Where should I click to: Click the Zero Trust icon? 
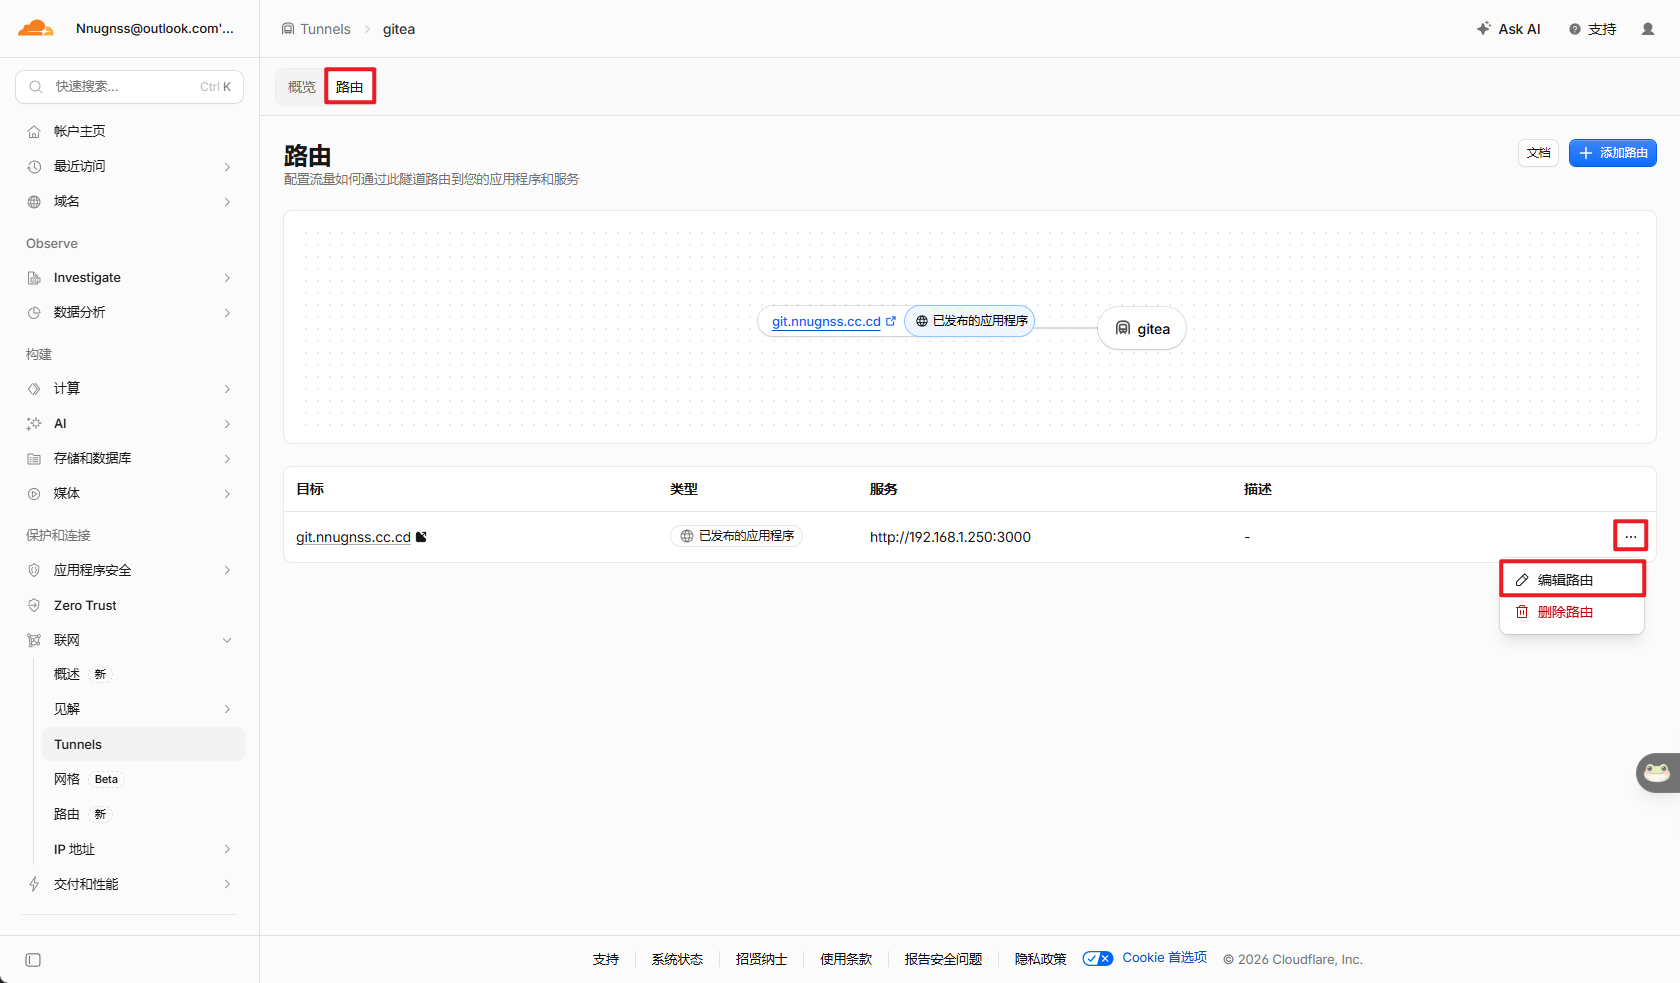34,605
